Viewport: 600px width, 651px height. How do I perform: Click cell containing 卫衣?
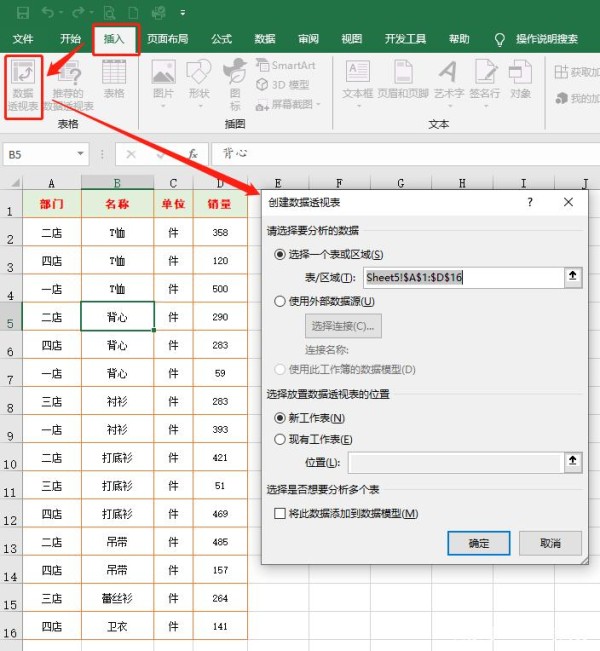coord(117,626)
